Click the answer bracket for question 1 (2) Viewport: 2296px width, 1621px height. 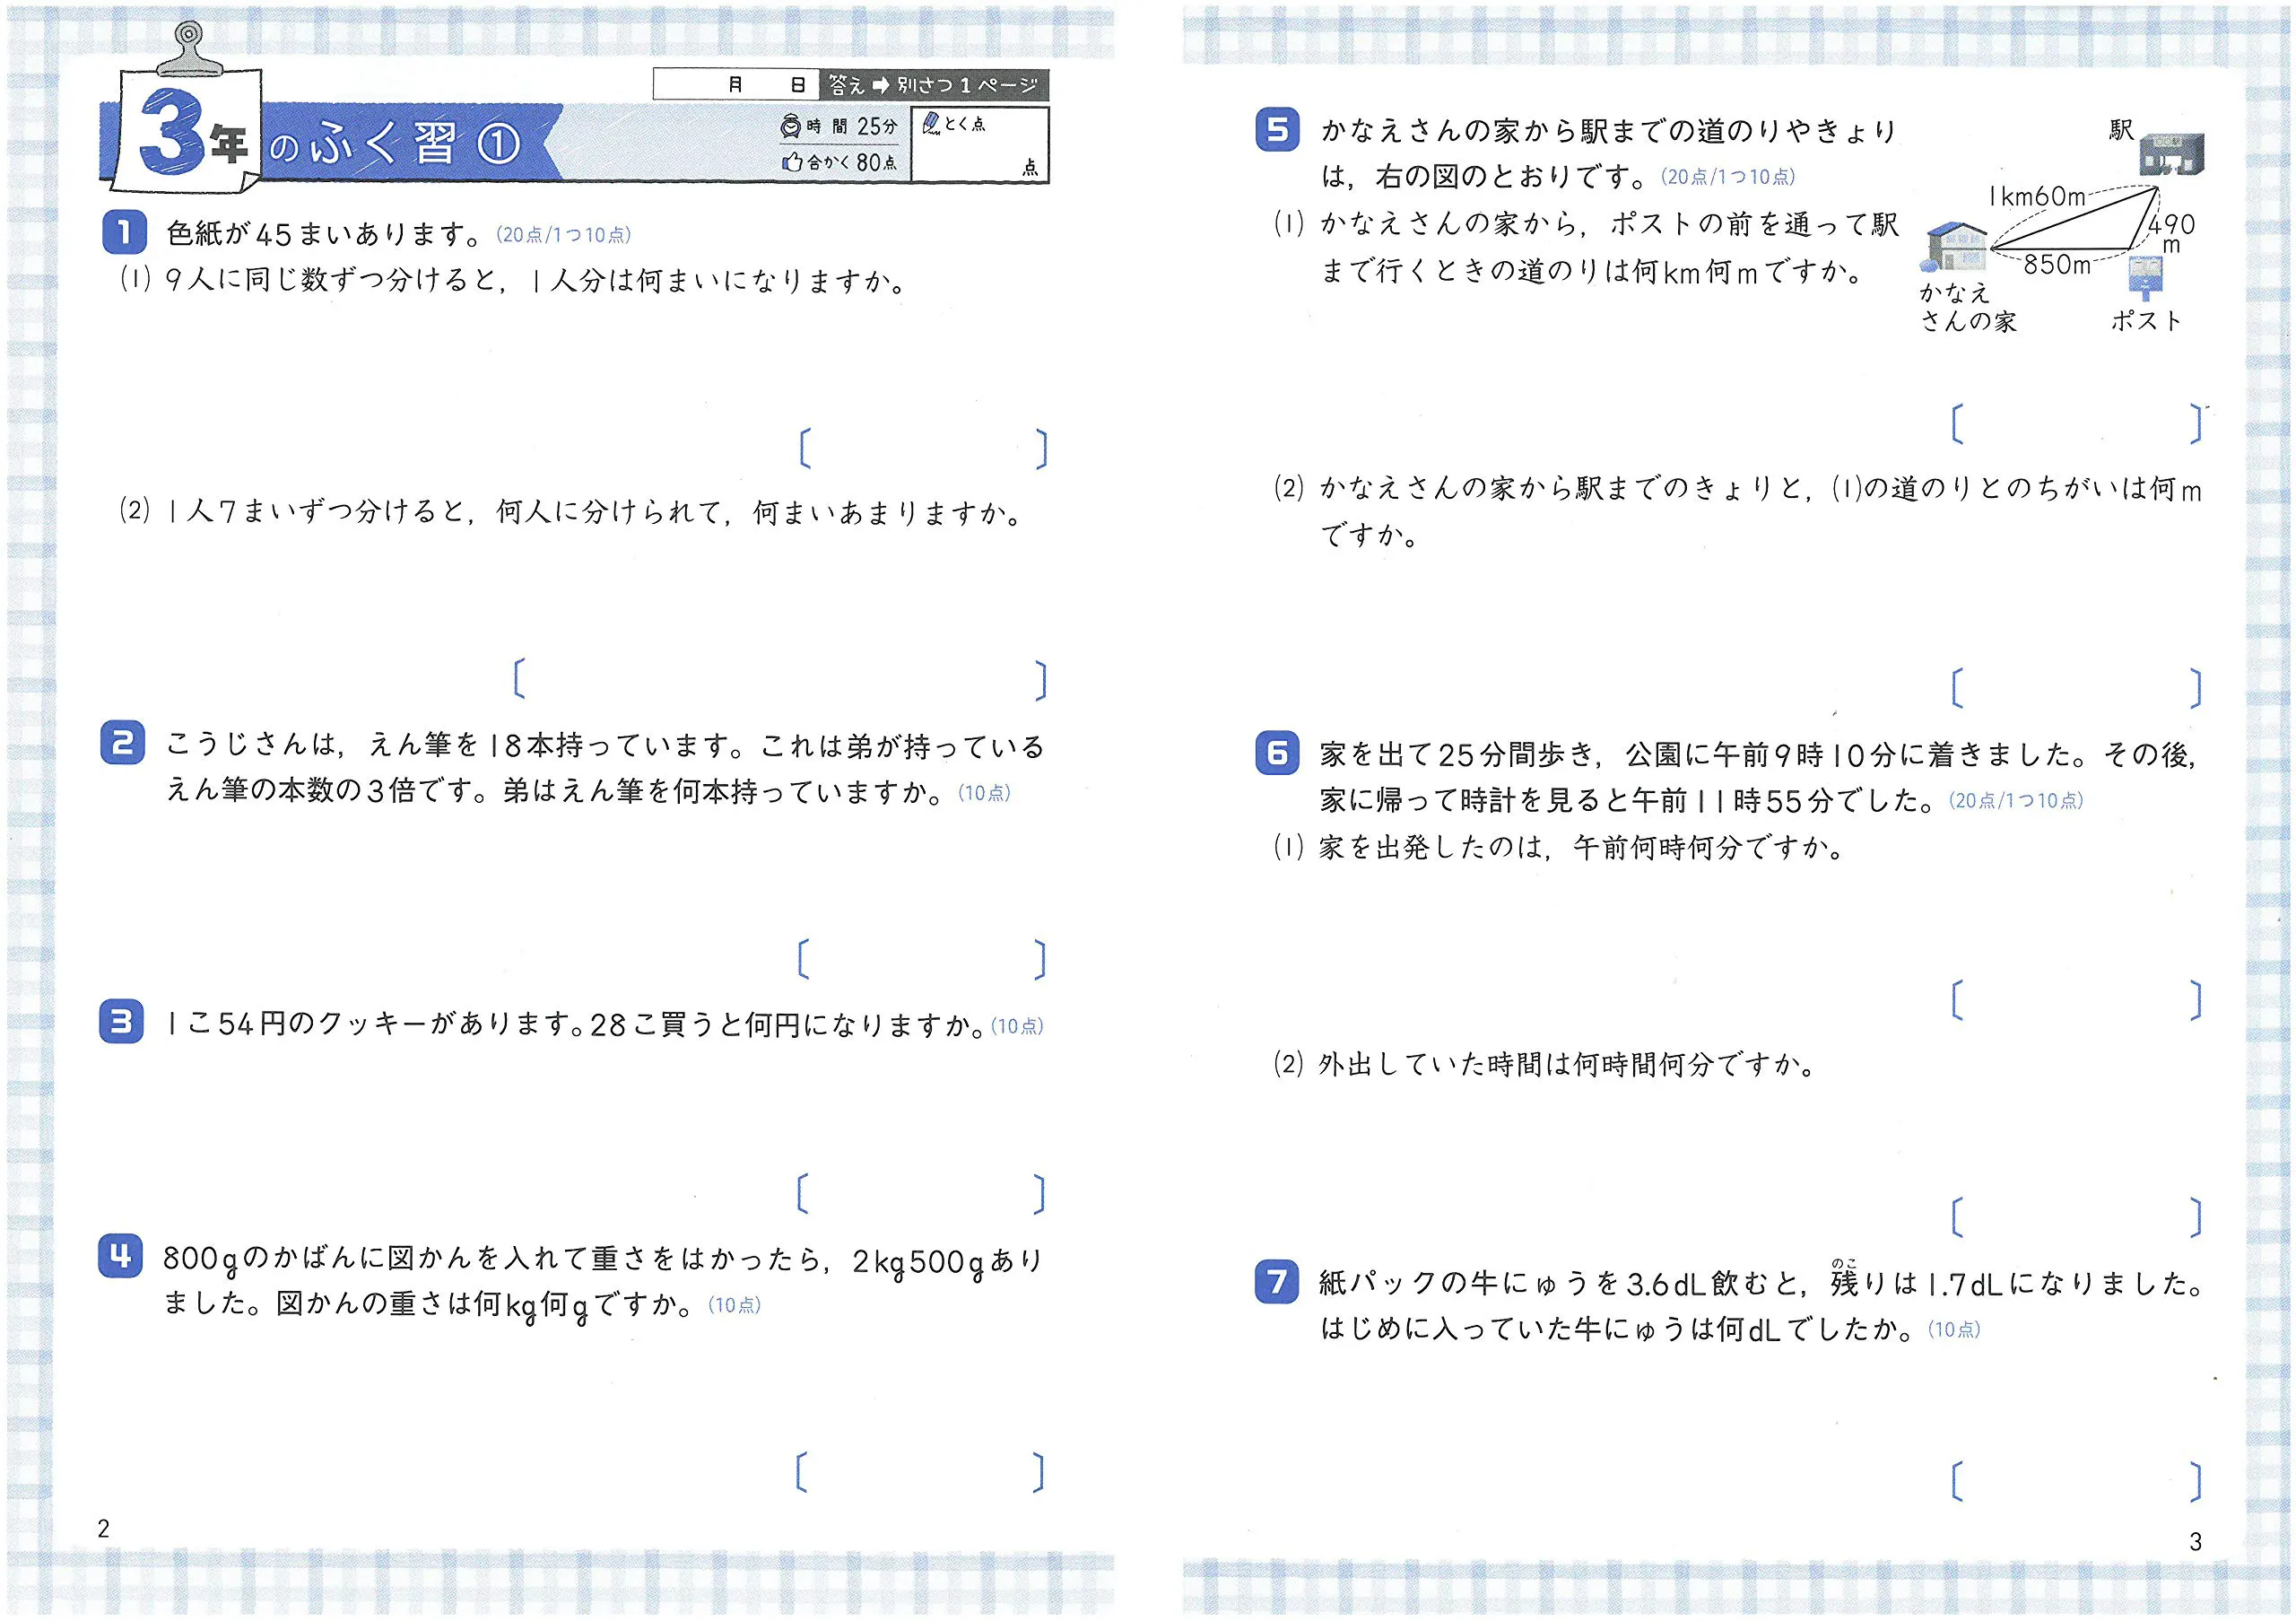pos(780,679)
